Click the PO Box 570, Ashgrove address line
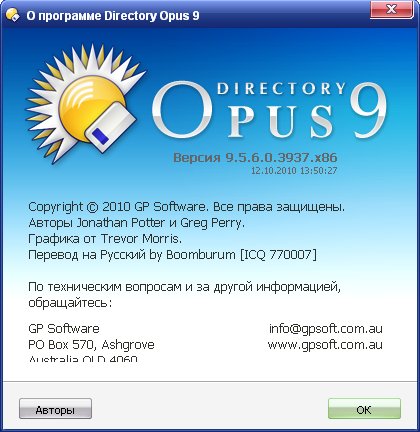 [x=91, y=345]
